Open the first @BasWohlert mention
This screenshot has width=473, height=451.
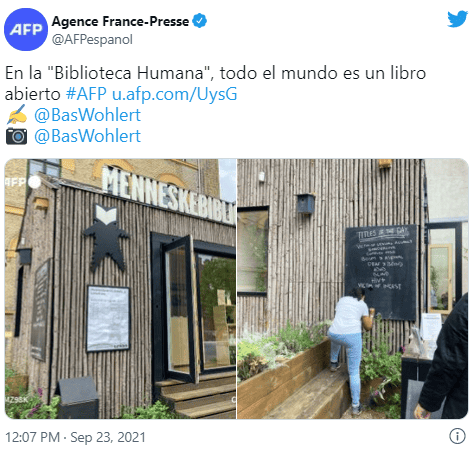[87, 115]
